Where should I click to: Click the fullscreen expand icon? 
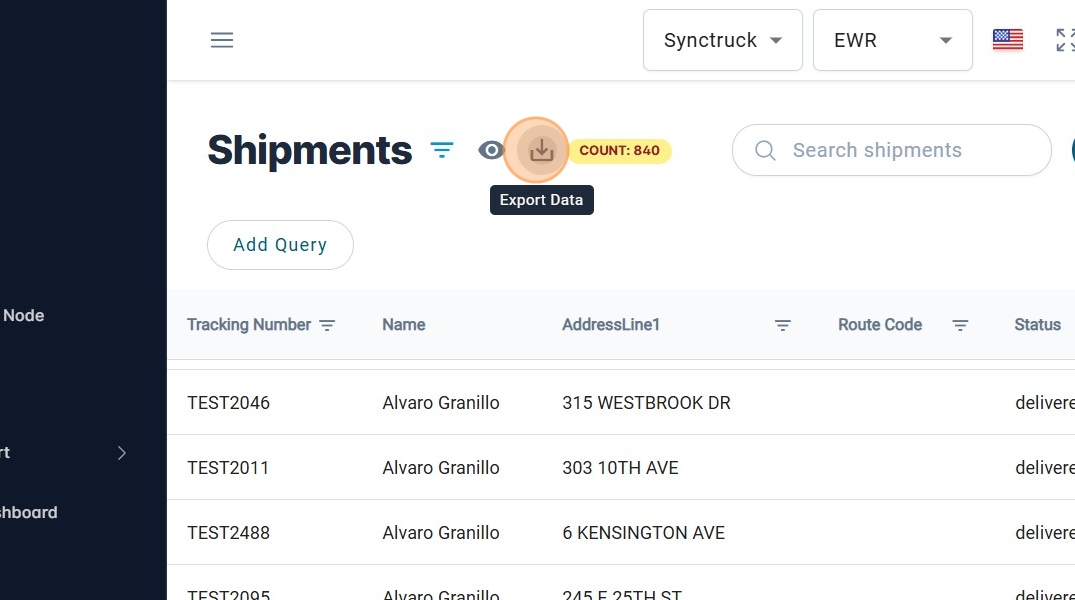point(1065,40)
